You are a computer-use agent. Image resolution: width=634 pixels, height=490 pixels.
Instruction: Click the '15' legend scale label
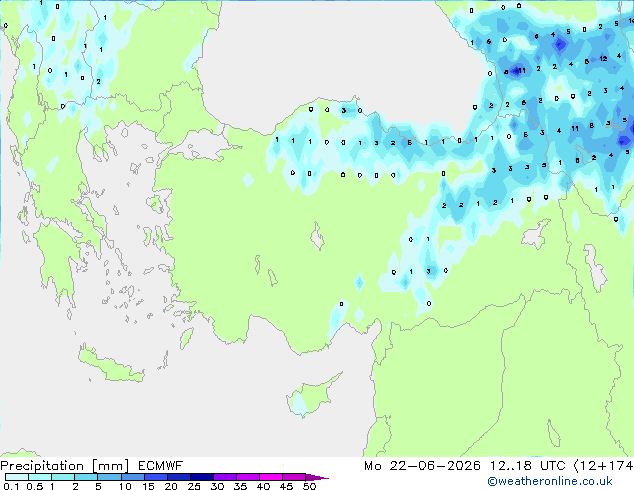coord(148,486)
